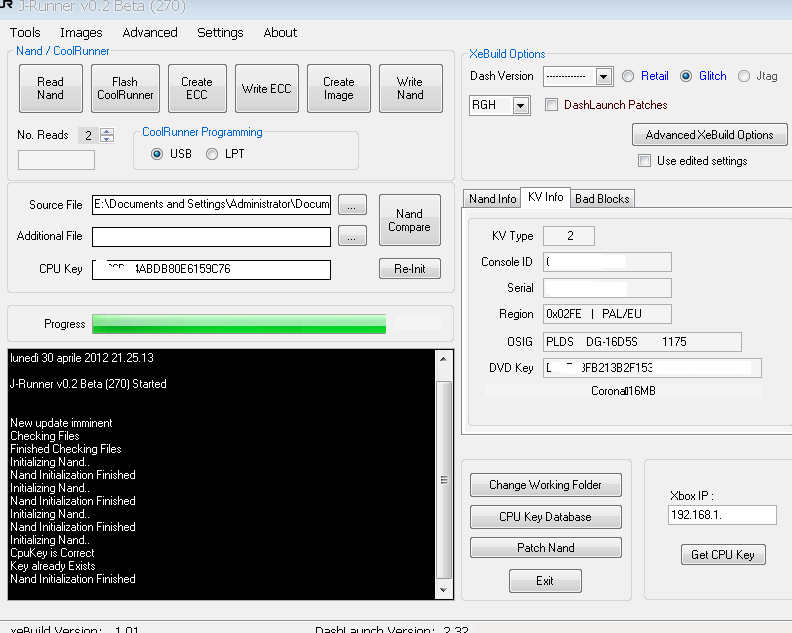The image size is (792, 633).
Task: Check Use edited settings
Action: pyautogui.click(x=645, y=161)
